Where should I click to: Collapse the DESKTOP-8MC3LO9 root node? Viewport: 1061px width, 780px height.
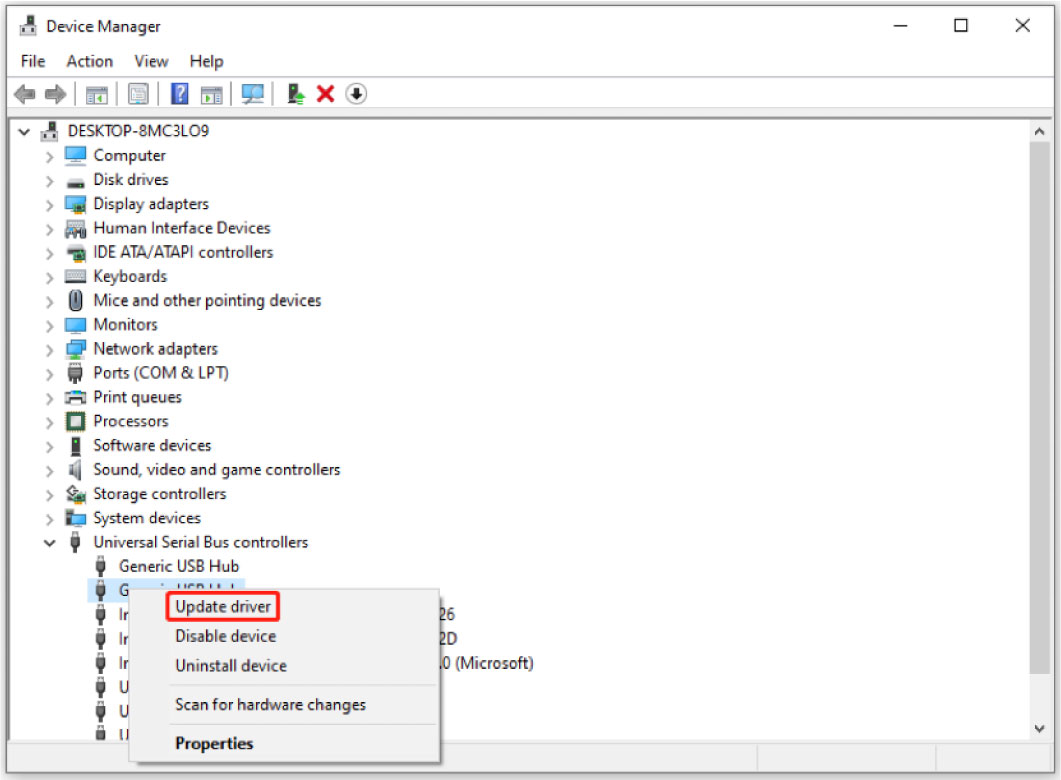pos(24,131)
